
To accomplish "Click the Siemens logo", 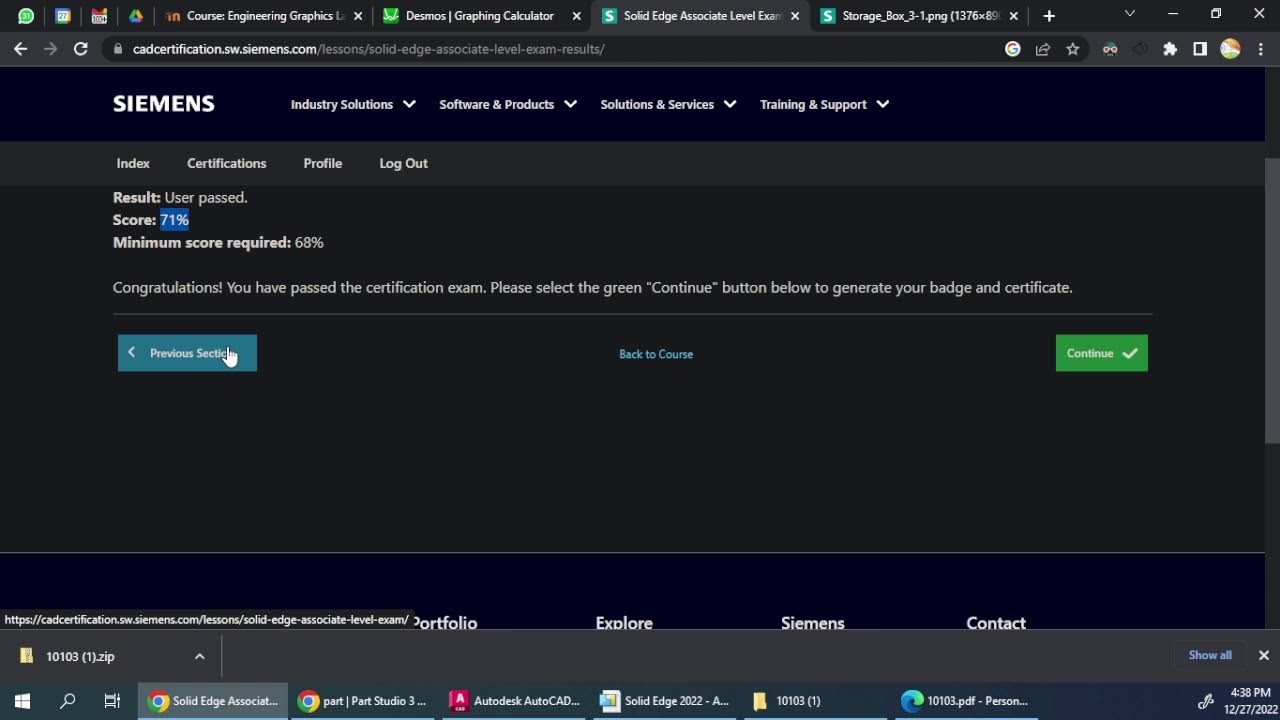I will click(164, 104).
